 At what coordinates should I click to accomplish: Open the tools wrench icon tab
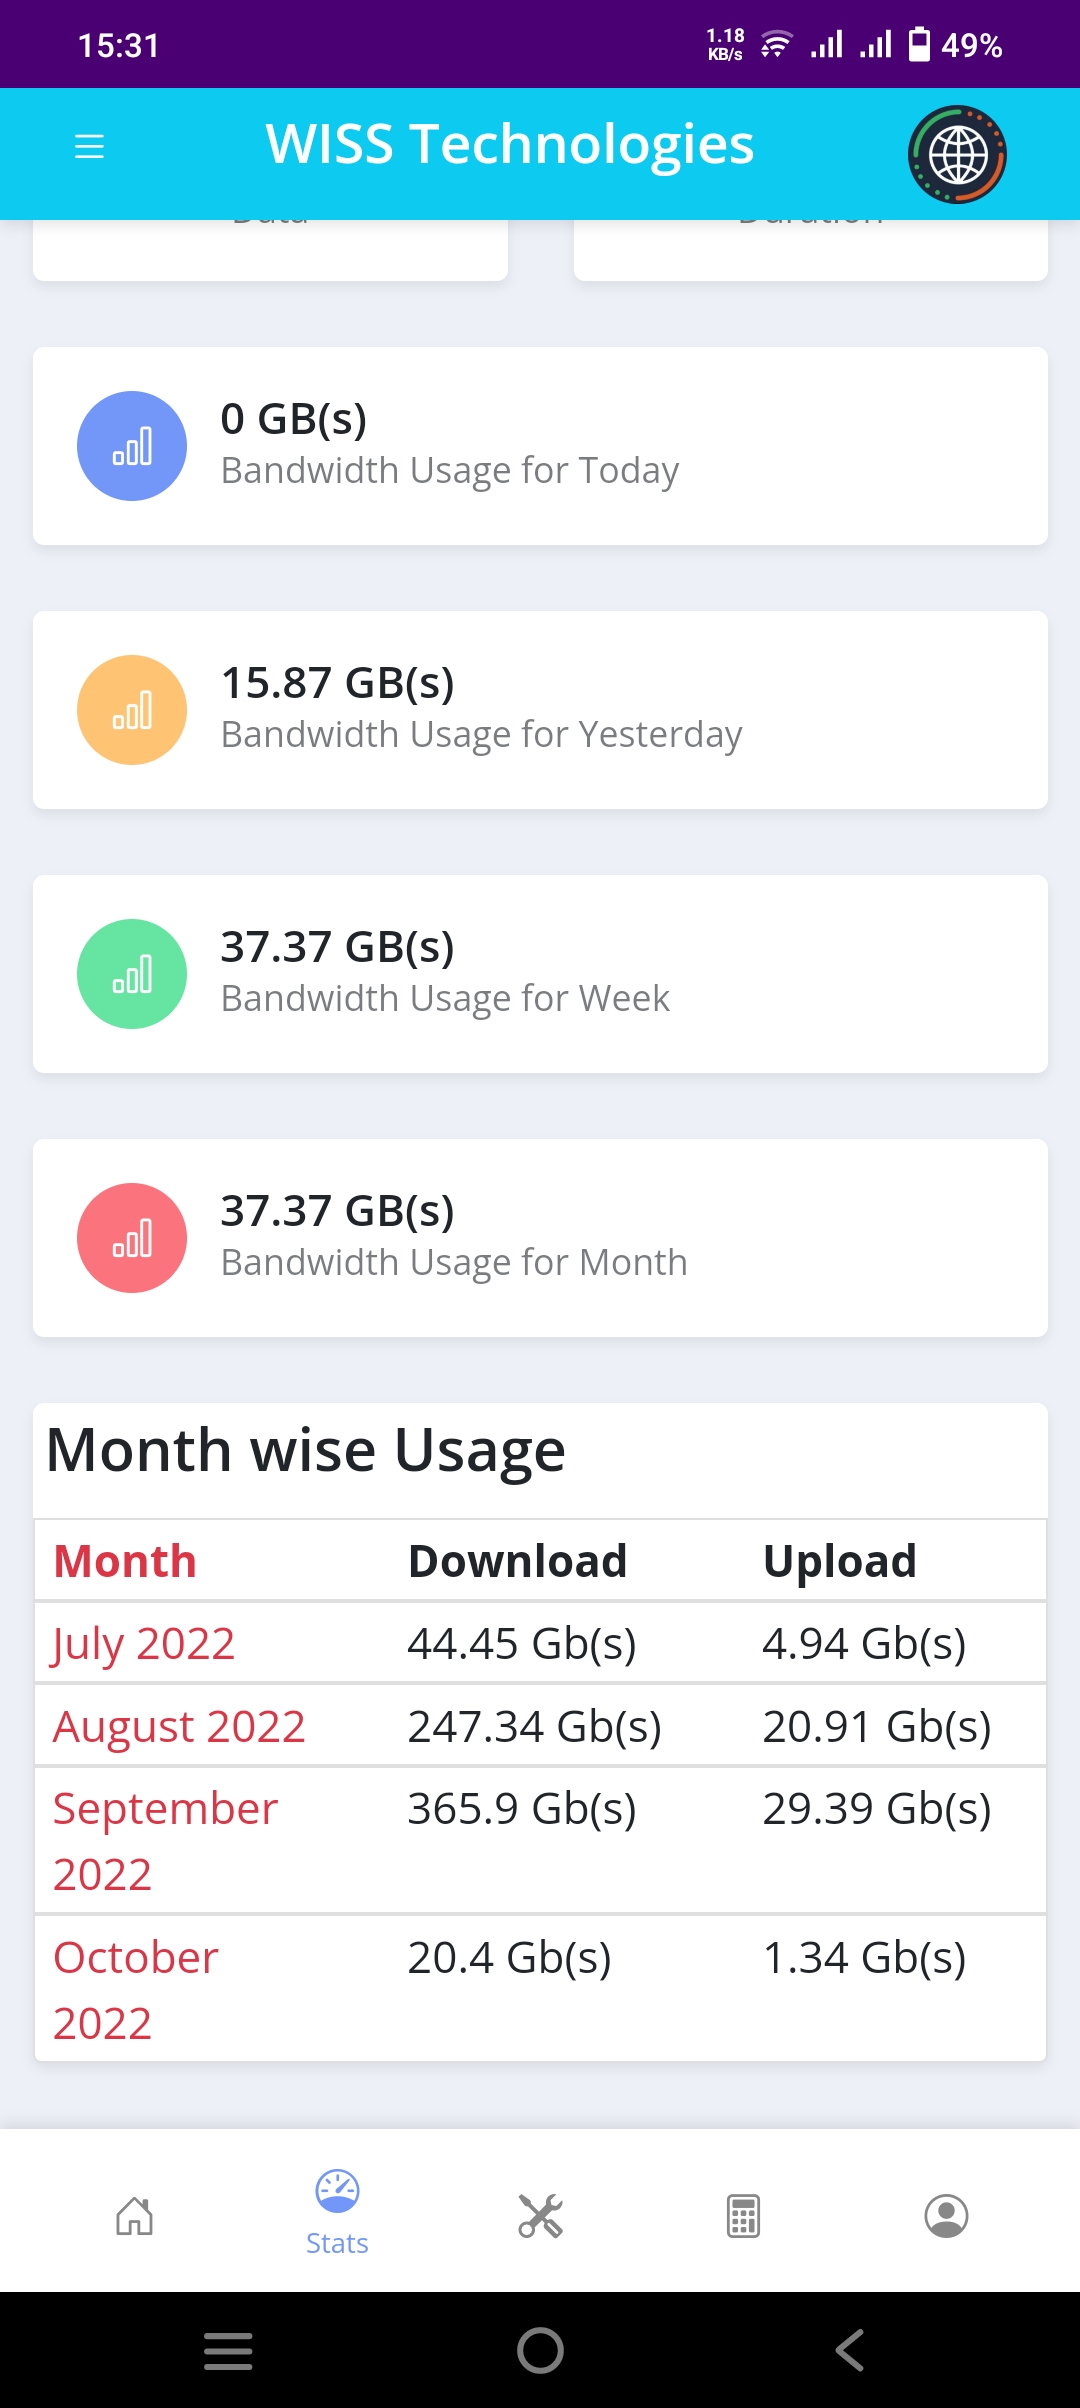point(540,2216)
